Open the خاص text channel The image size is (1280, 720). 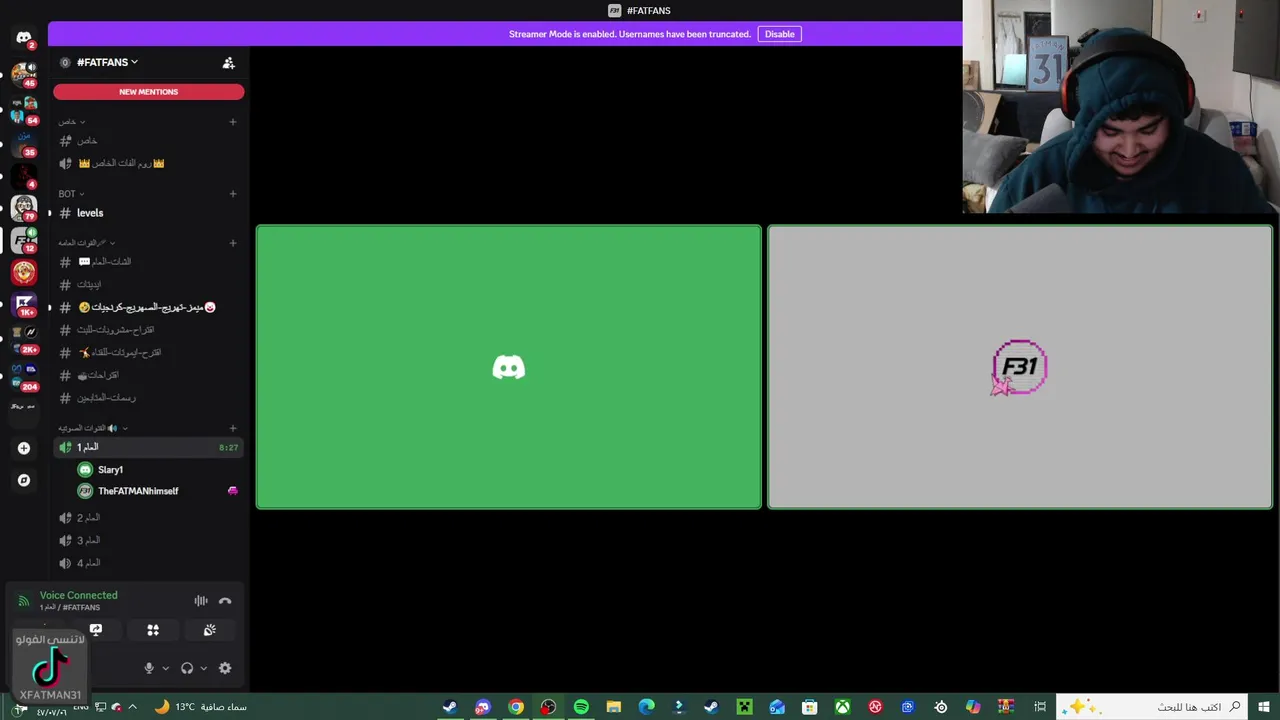coord(148,141)
